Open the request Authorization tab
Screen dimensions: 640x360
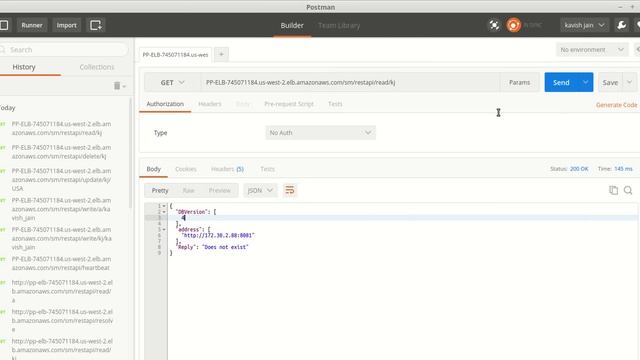[165, 104]
